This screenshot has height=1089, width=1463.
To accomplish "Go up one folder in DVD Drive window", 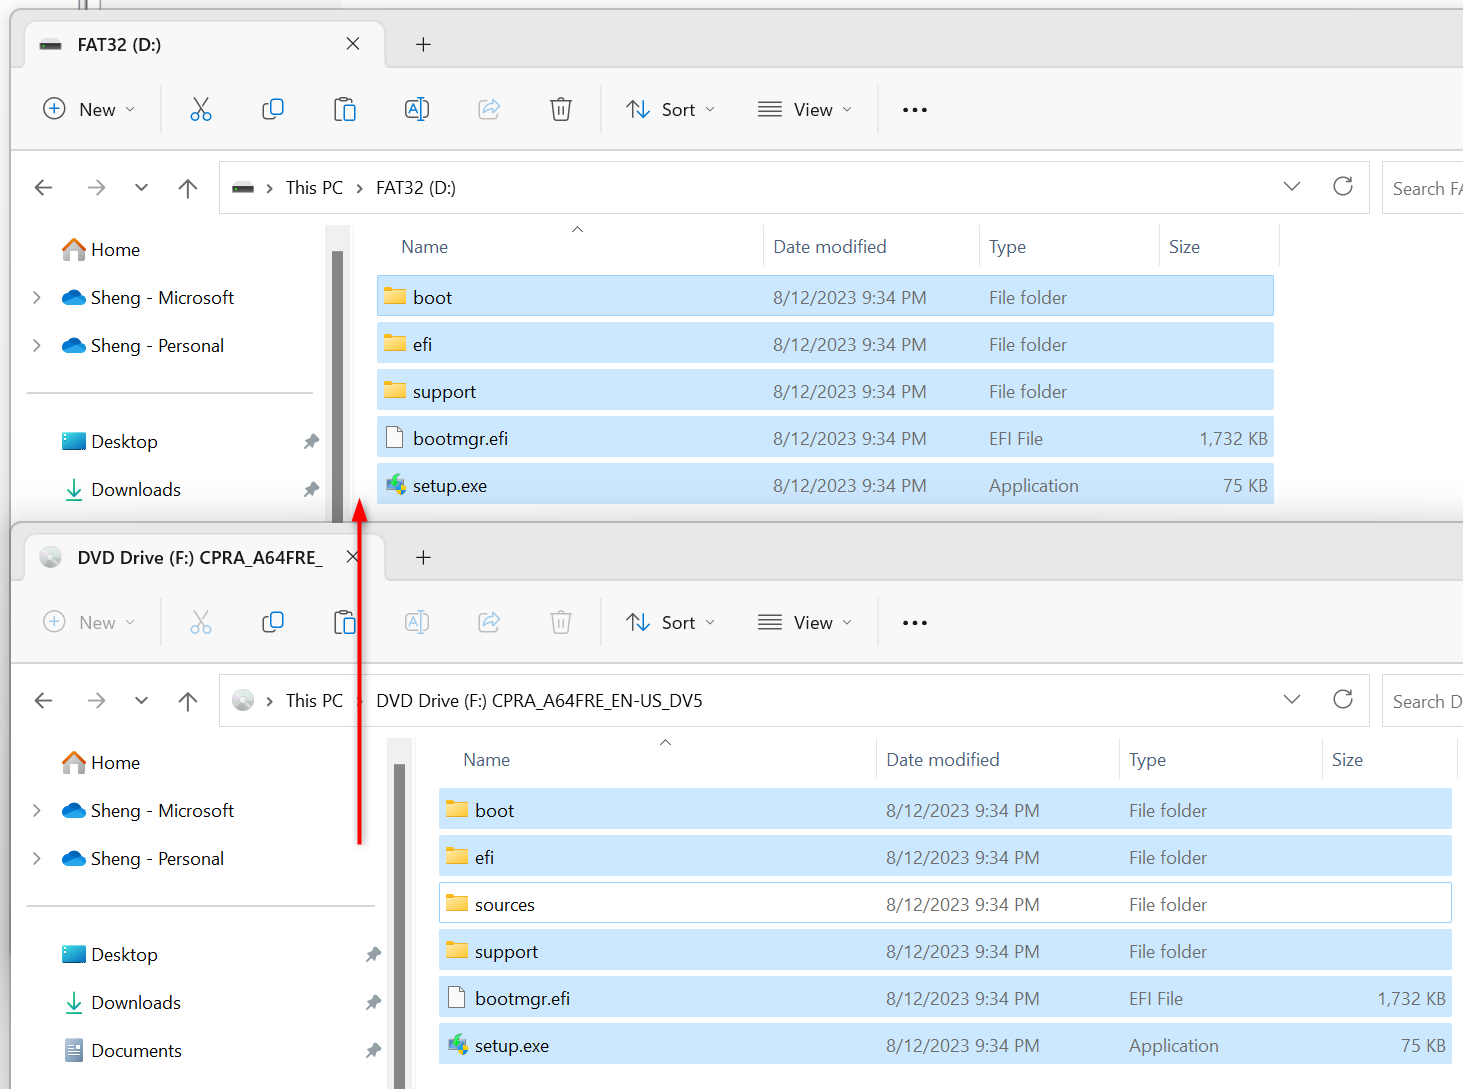I will [188, 701].
